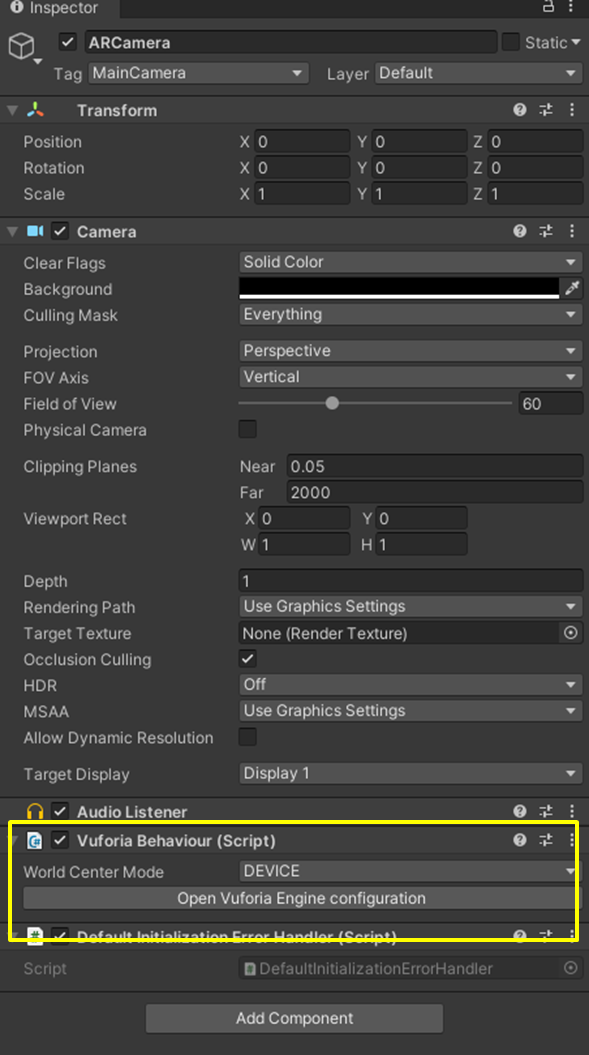Edit the ARCamera name field
The height and width of the screenshot is (1055, 589).
[x=291, y=42]
